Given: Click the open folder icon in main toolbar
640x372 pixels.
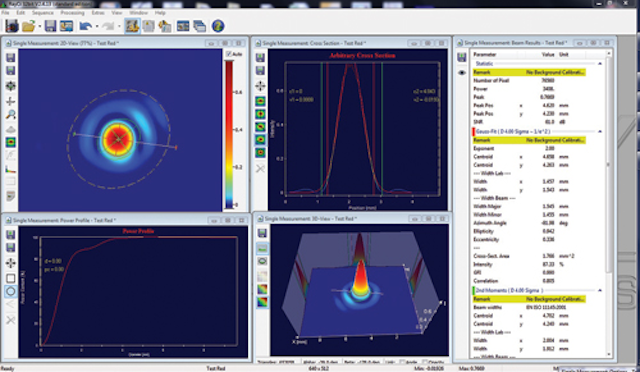Looking at the screenshot, I should pos(29,26).
